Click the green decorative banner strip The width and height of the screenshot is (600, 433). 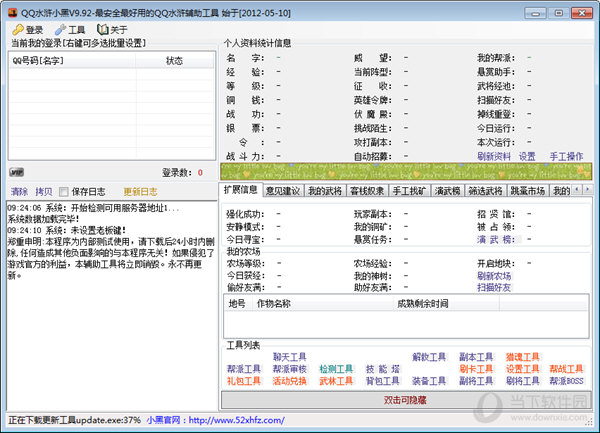(406, 171)
